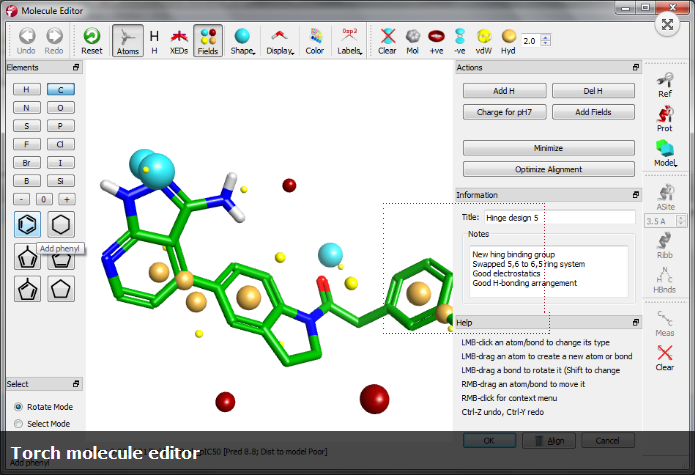This screenshot has height=475, width=695.
Task: Select element H
Action: 27,90
